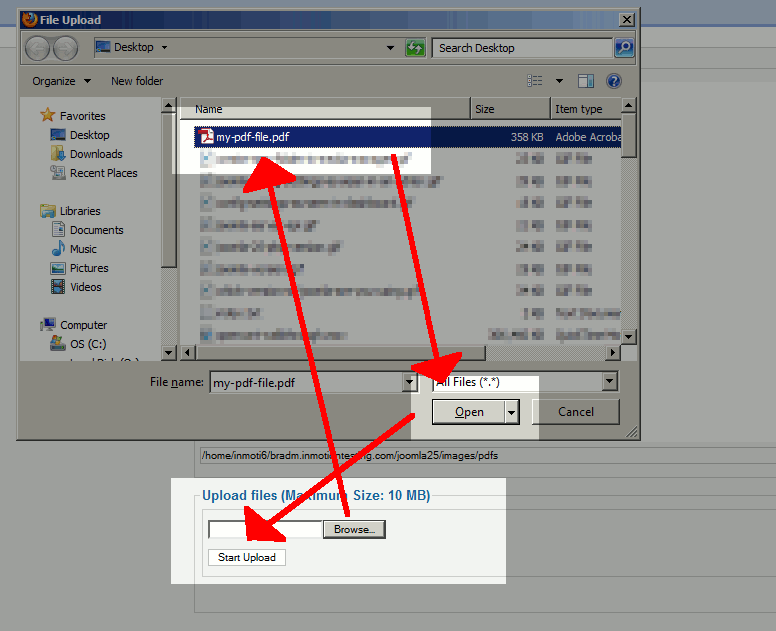
Task: Click the file list scroll up arrow
Action: point(628,105)
